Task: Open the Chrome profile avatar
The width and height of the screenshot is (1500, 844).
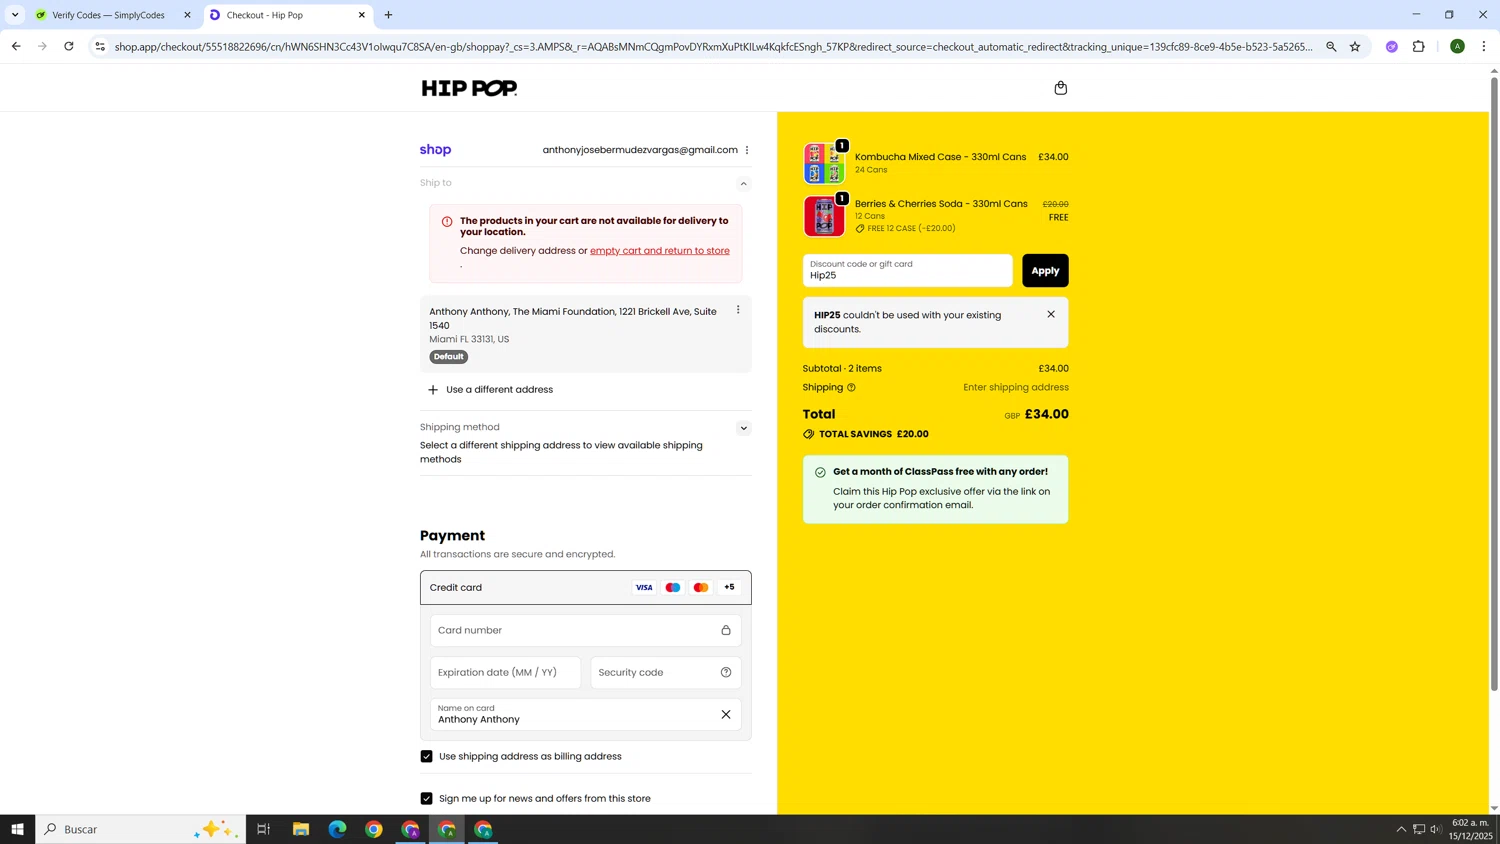Action: pyautogui.click(x=1457, y=46)
